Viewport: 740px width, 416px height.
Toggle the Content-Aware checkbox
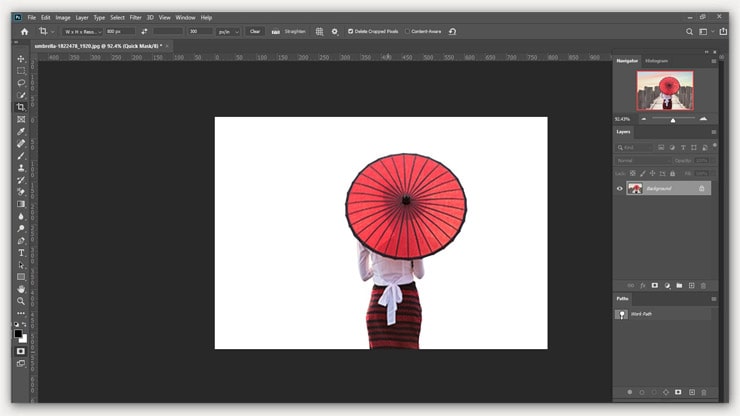point(408,31)
